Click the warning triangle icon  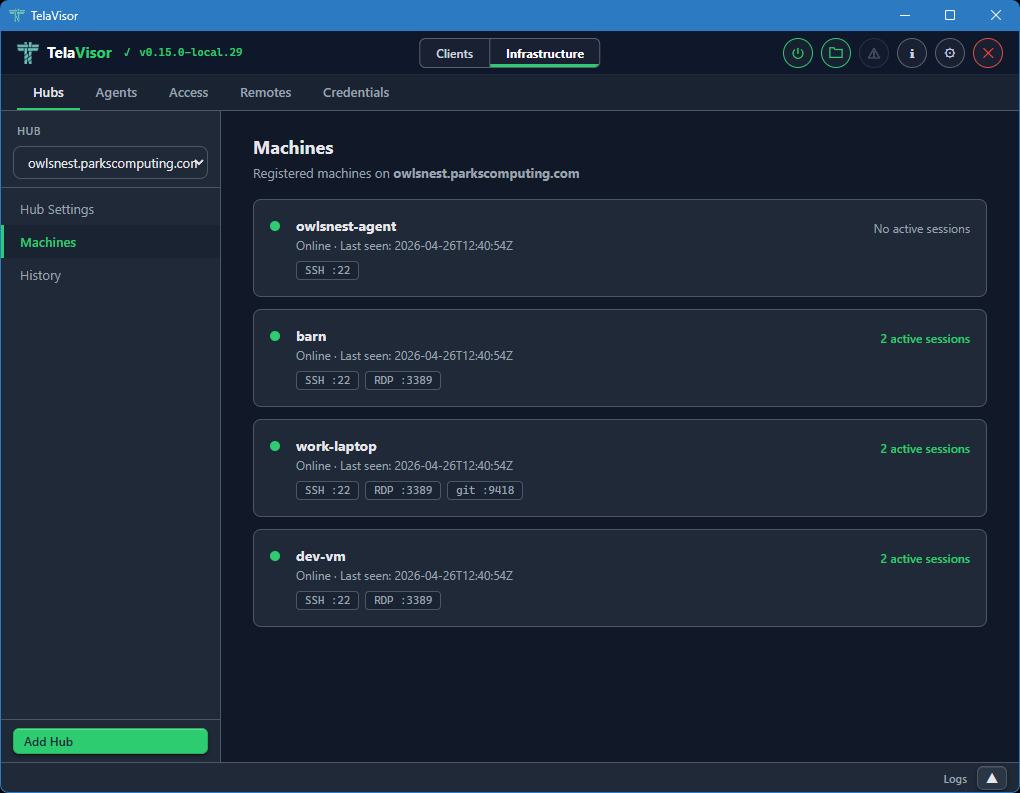point(874,53)
